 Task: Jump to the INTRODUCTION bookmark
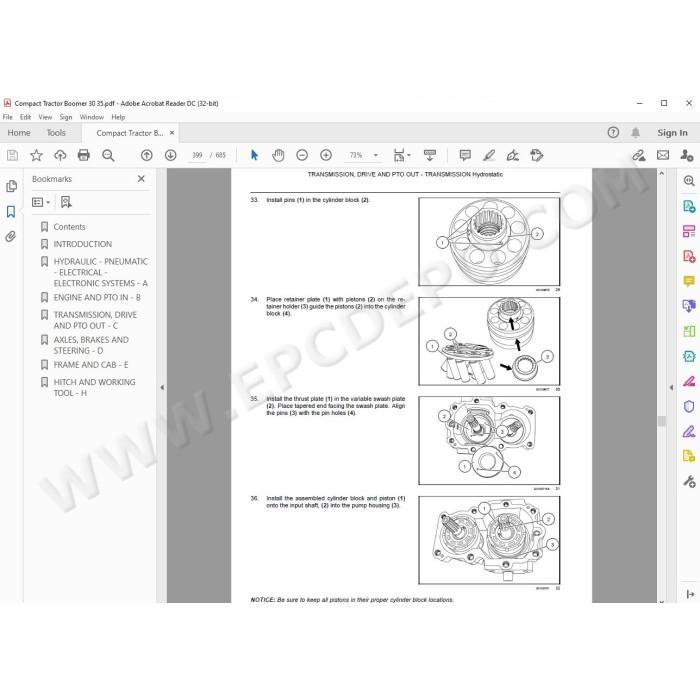coord(83,244)
